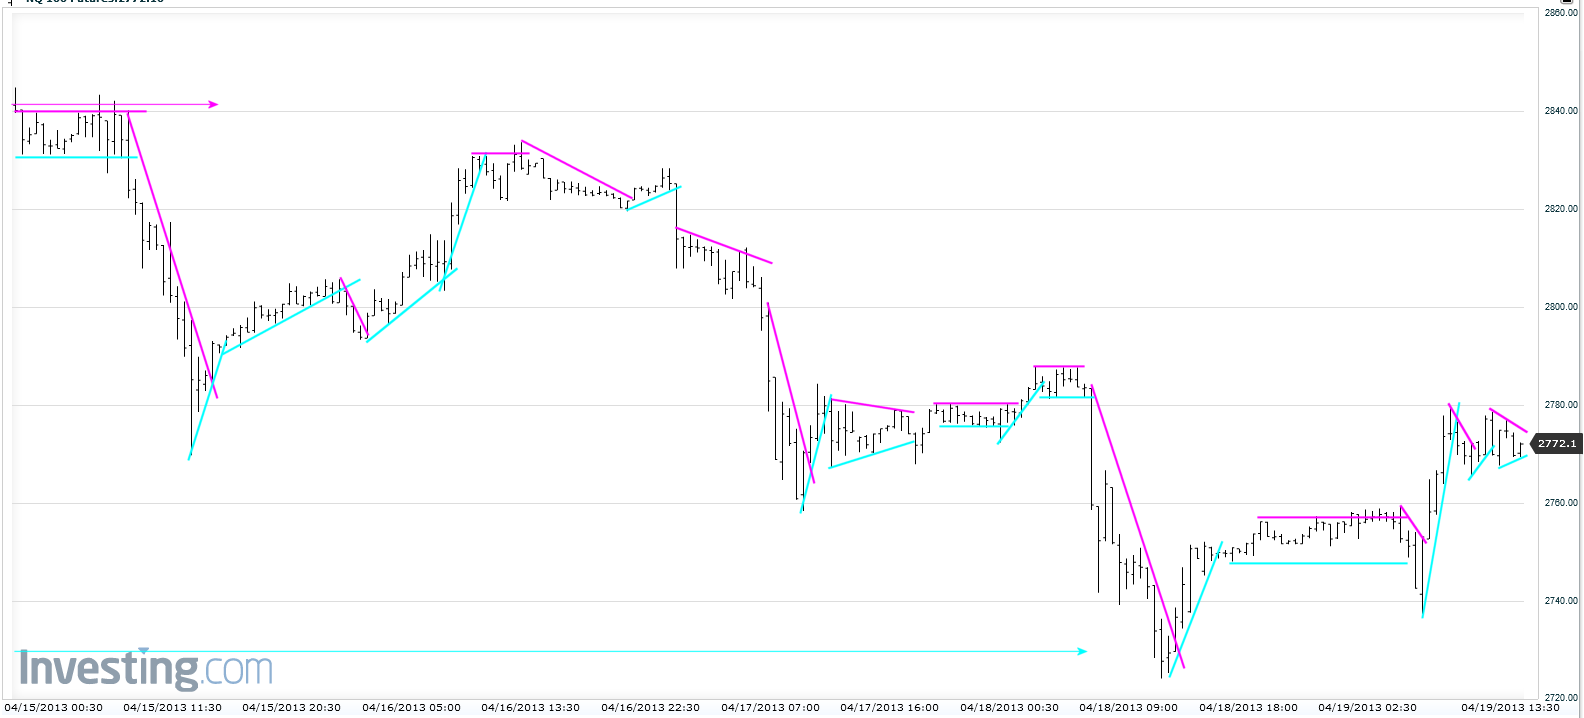Click the 04/17/2013 07:00 time label
This screenshot has width=1584, height=718.
[770, 708]
